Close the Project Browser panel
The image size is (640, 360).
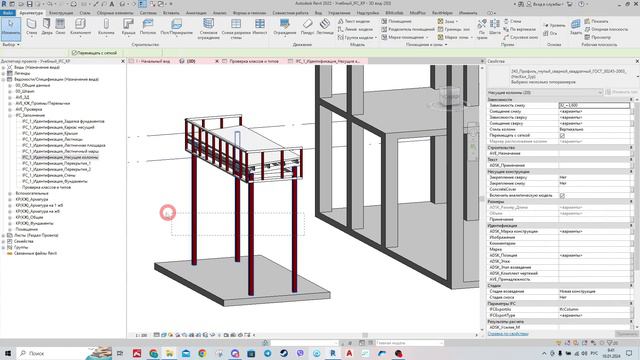[x=123, y=61]
